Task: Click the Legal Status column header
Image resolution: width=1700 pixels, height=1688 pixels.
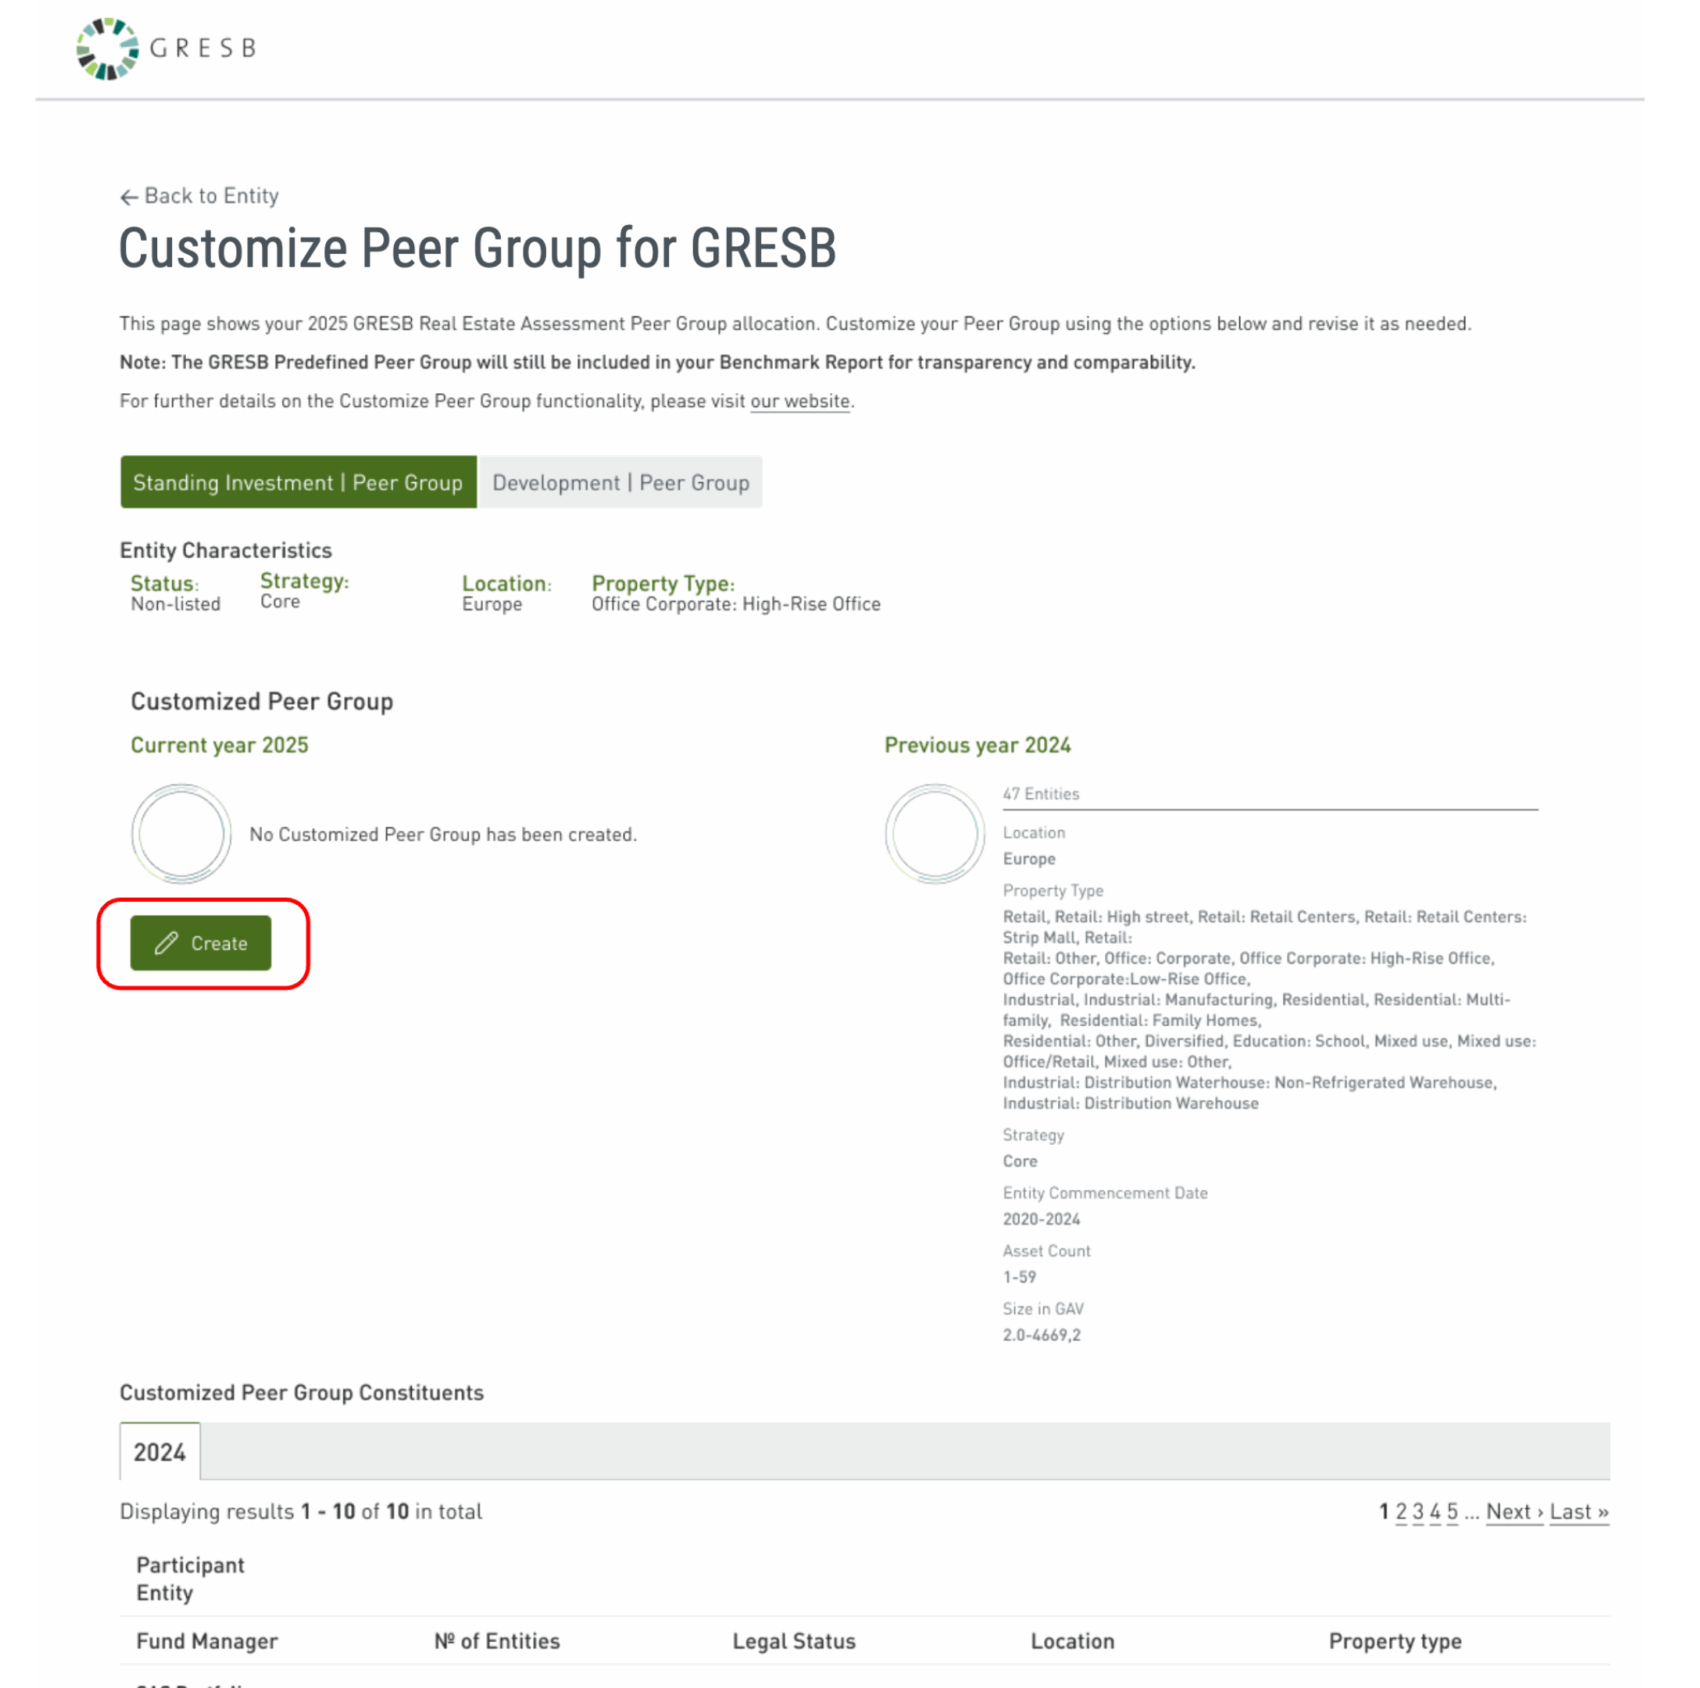Action: 794,1641
